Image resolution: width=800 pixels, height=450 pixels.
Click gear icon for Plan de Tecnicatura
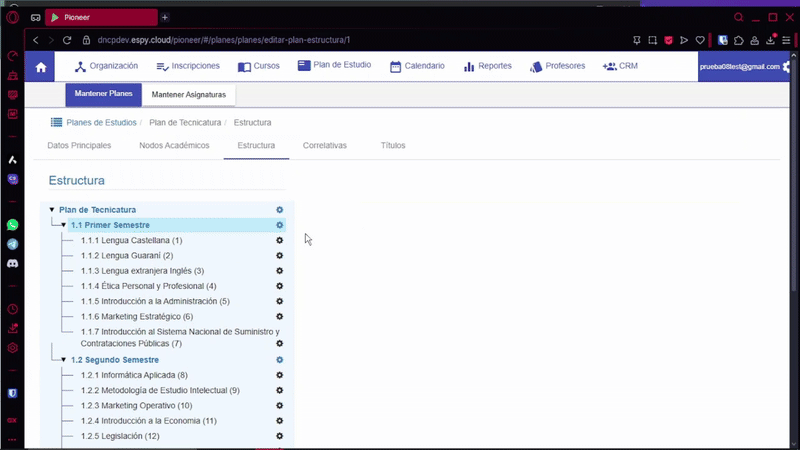tap(280, 210)
